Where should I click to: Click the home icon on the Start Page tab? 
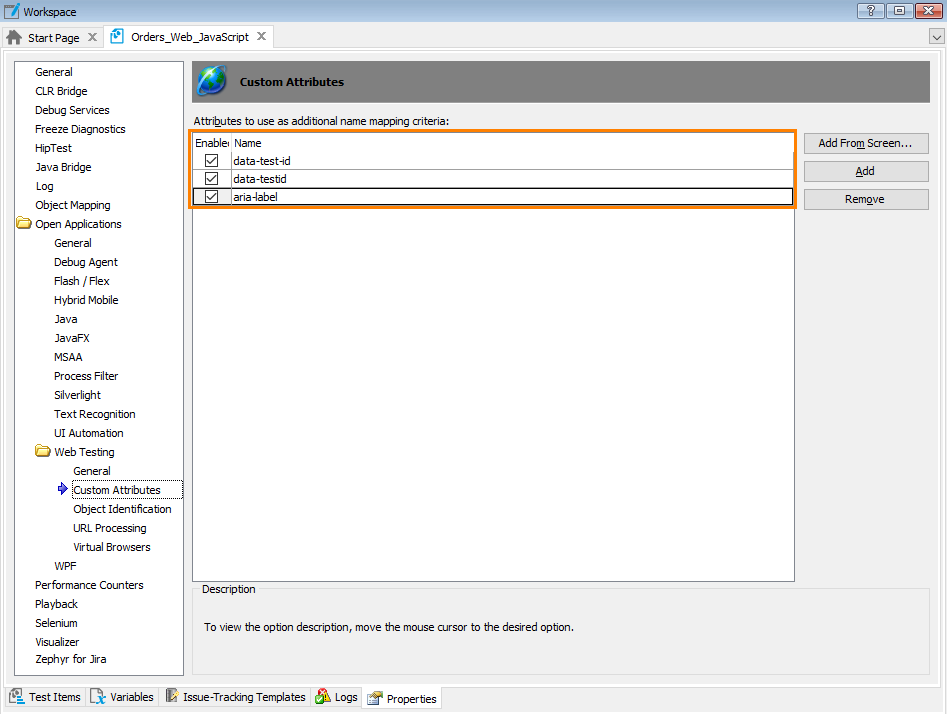(14, 36)
